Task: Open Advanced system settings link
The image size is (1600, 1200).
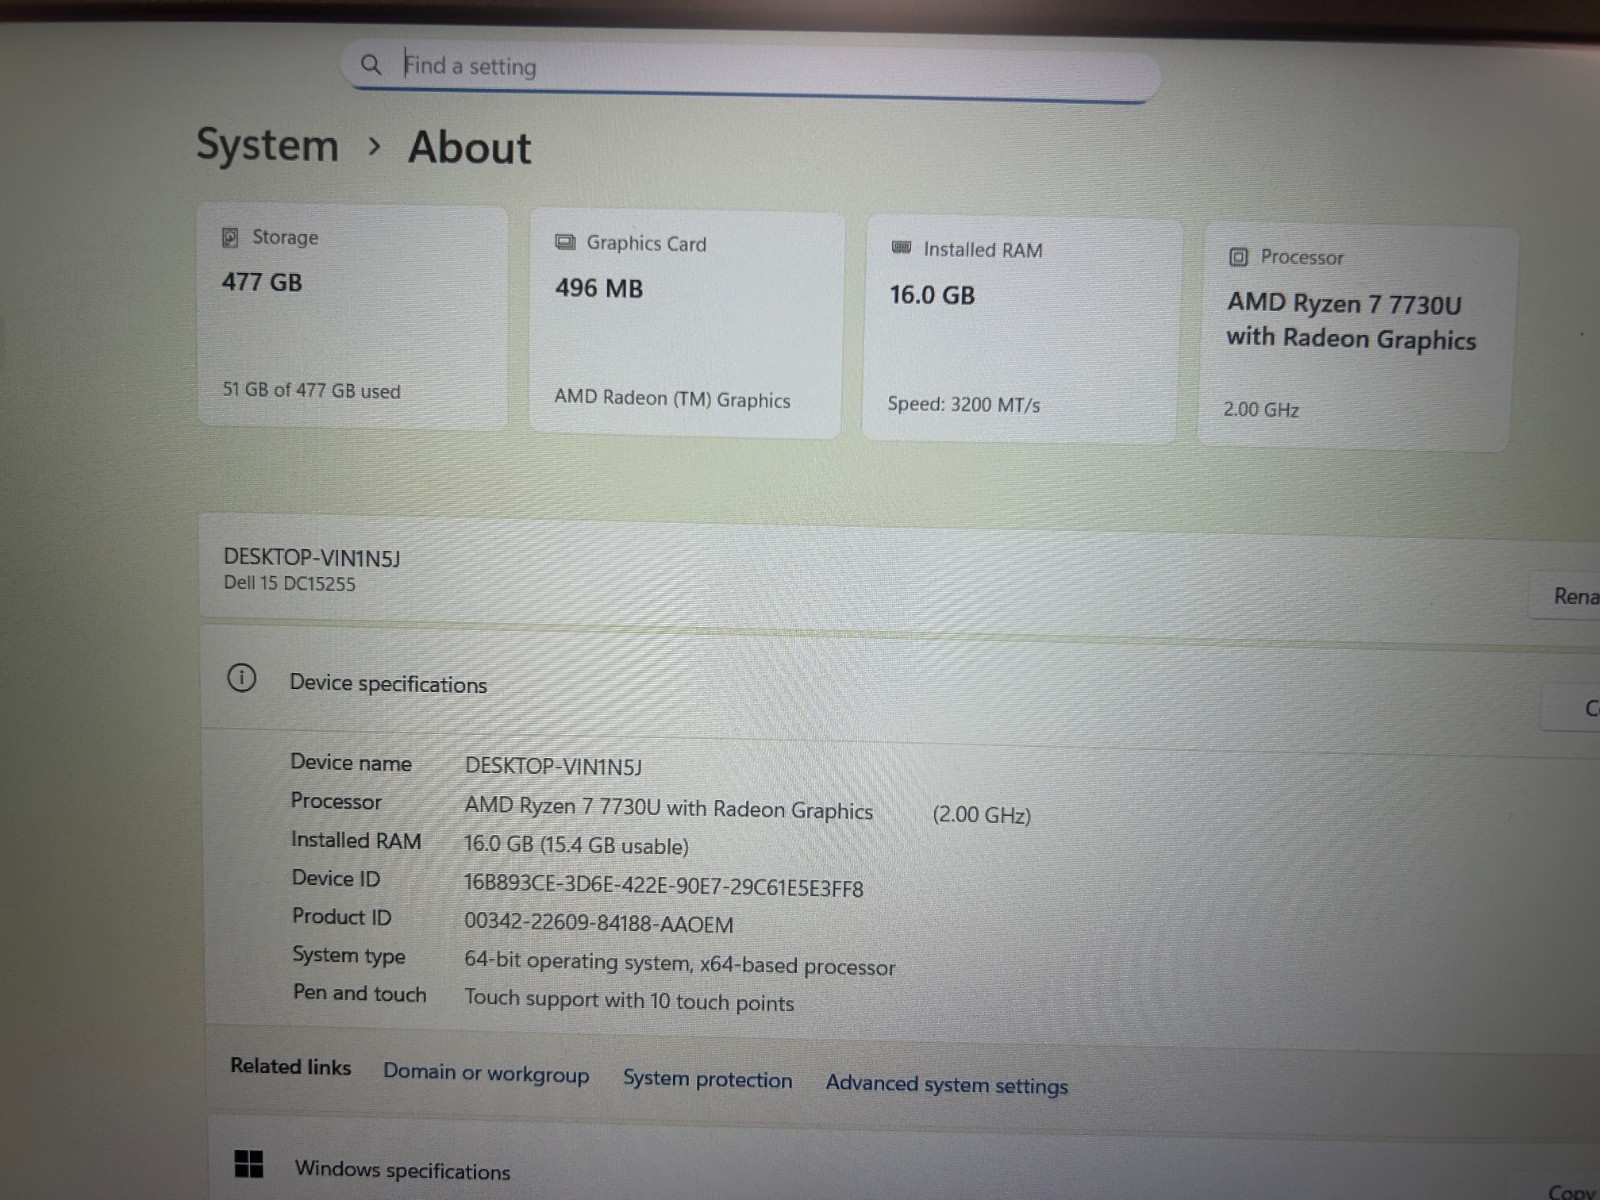Action: pyautogui.click(x=947, y=1085)
